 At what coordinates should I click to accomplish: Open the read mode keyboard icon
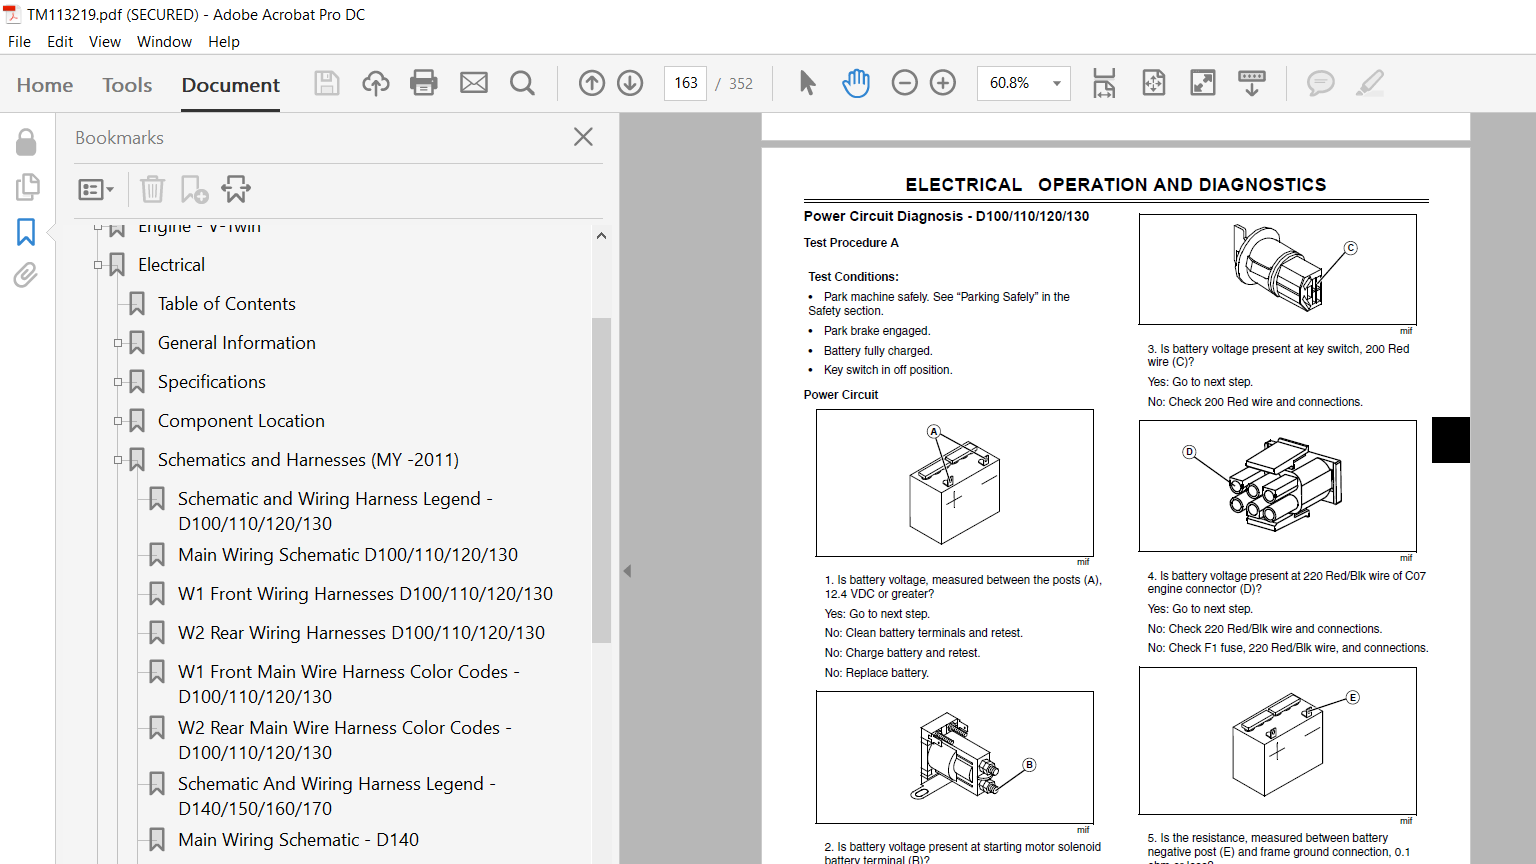[x=1252, y=83]
